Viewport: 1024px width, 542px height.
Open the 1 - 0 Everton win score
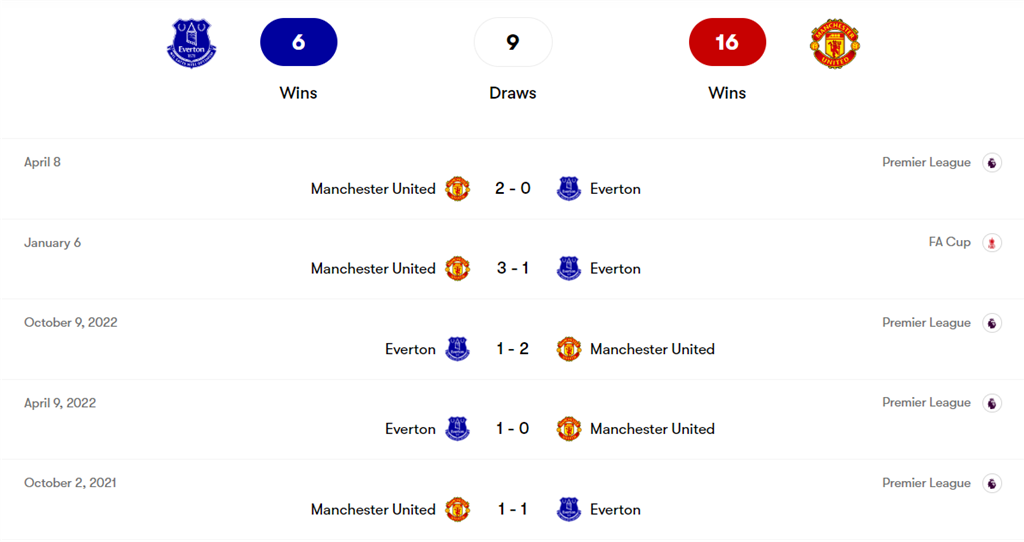coord(513,429)
